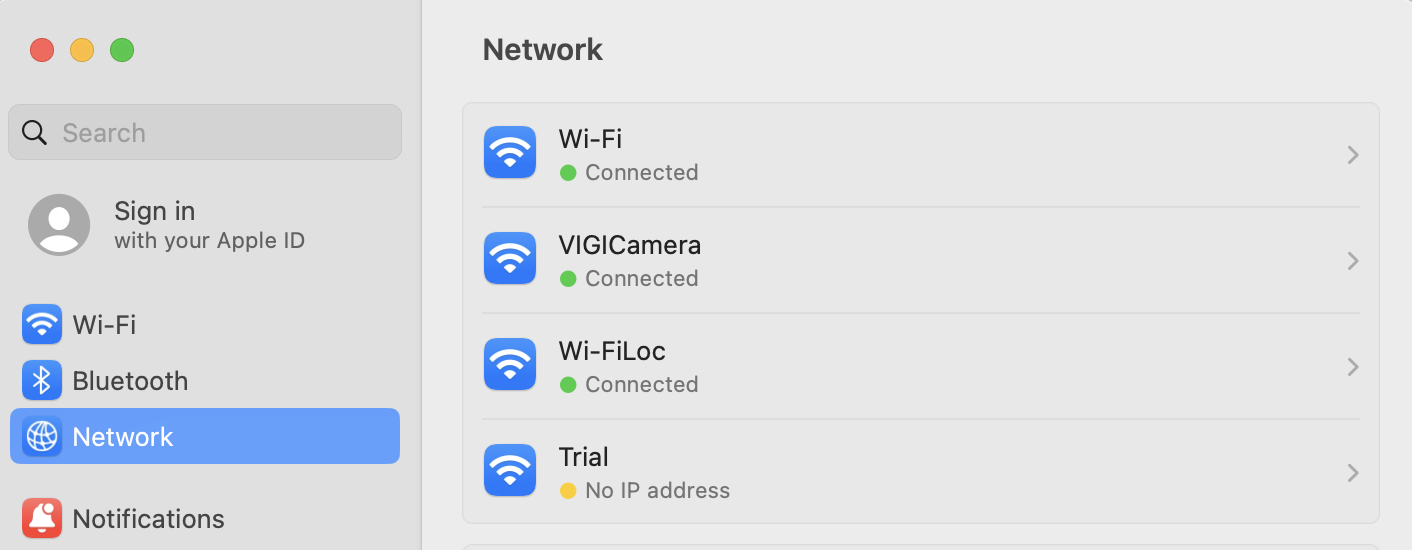The height and width of the screenshot is (550, 1412).
Task: Sign in with your Apple ID
Action: pos(208,225)
